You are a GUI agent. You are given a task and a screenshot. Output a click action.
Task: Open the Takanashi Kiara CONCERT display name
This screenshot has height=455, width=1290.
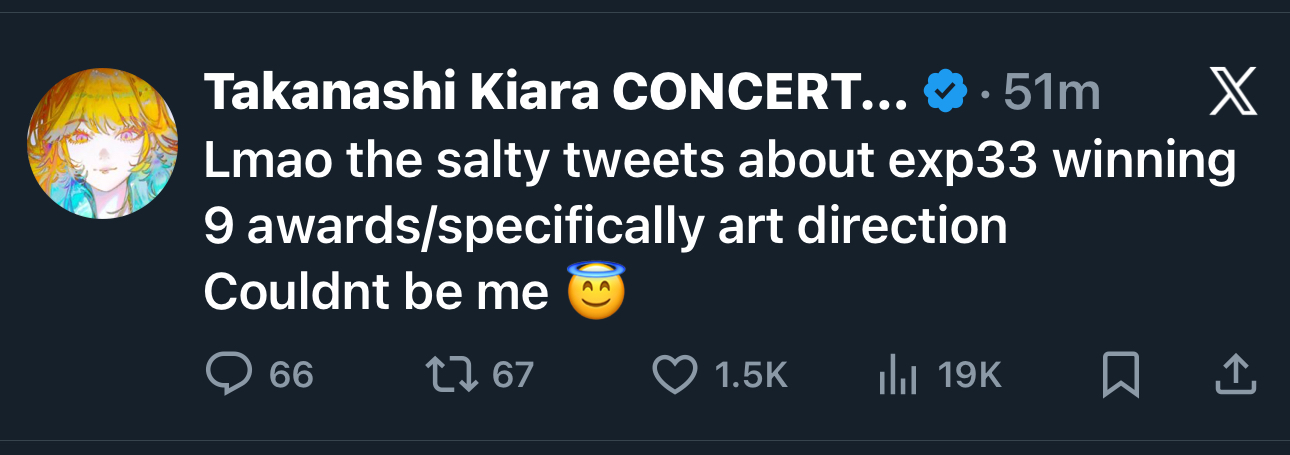pyautogui.click(x=556, y=93)
